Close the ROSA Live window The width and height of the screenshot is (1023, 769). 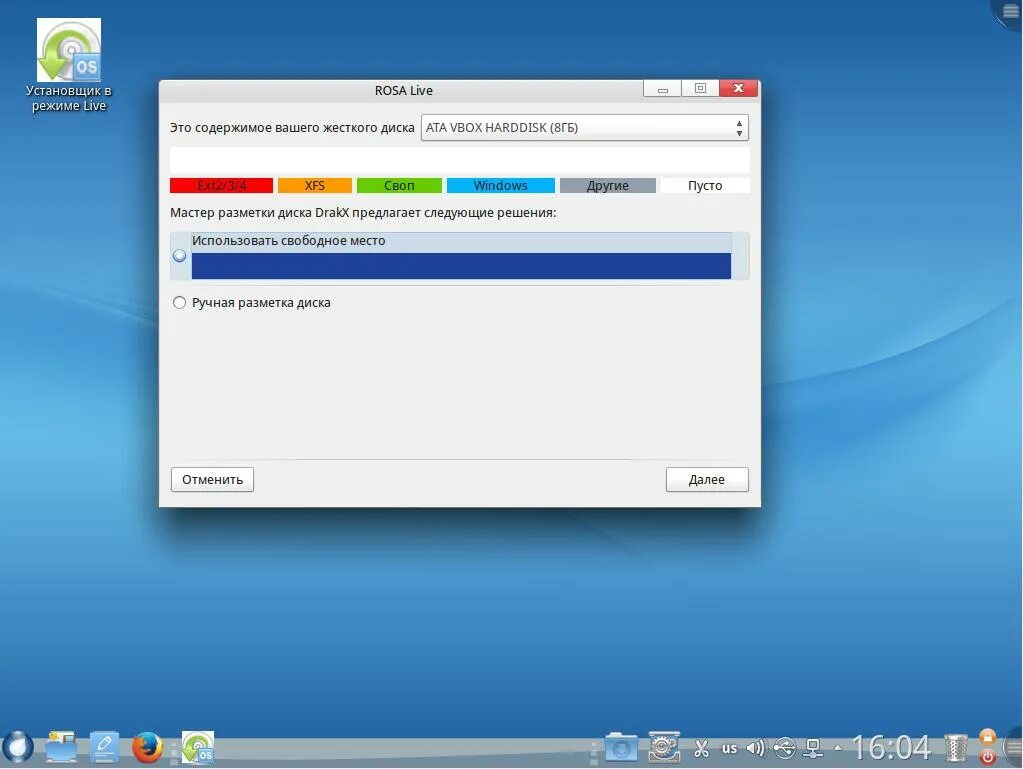coord(739,89)
